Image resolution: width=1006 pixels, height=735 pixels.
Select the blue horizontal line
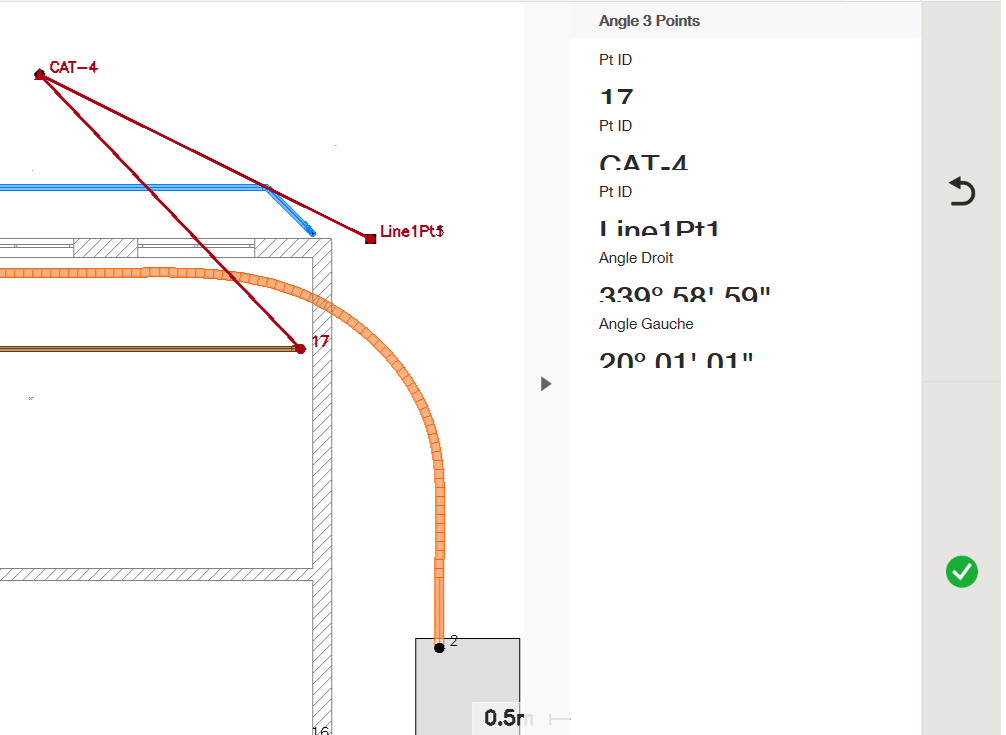130,186
